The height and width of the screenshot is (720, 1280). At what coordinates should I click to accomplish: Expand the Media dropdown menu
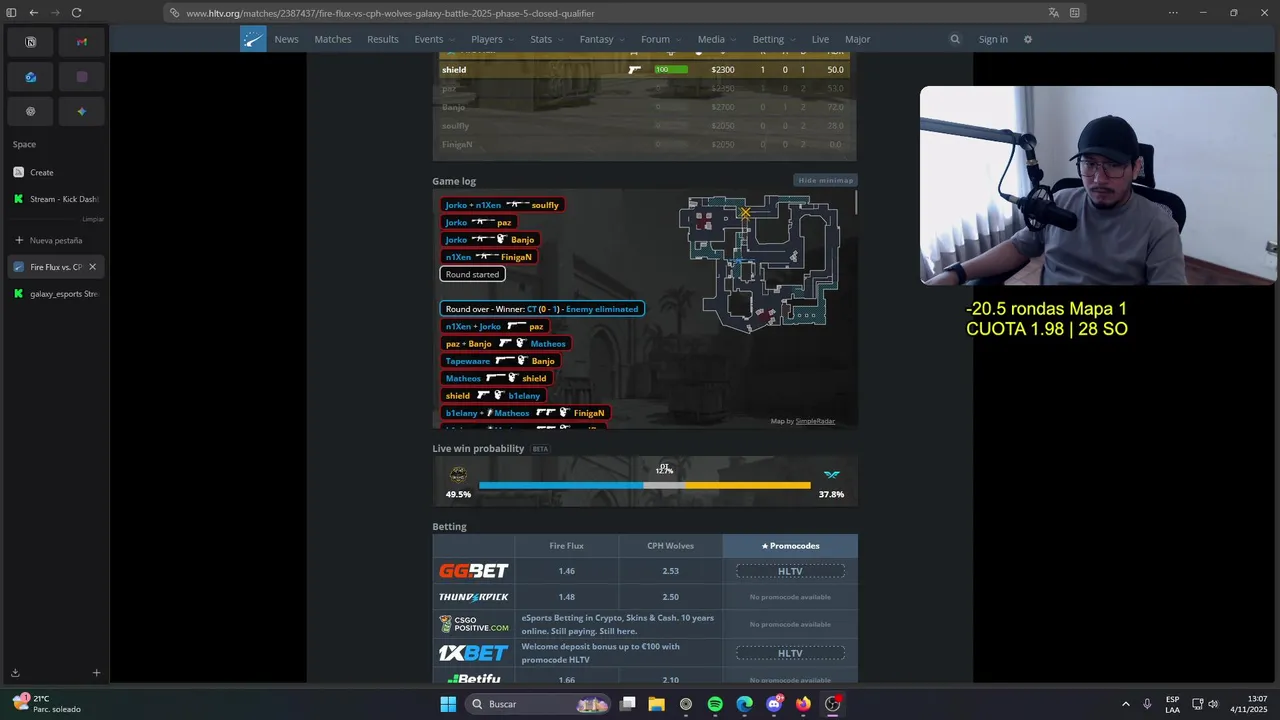(718, 39)
